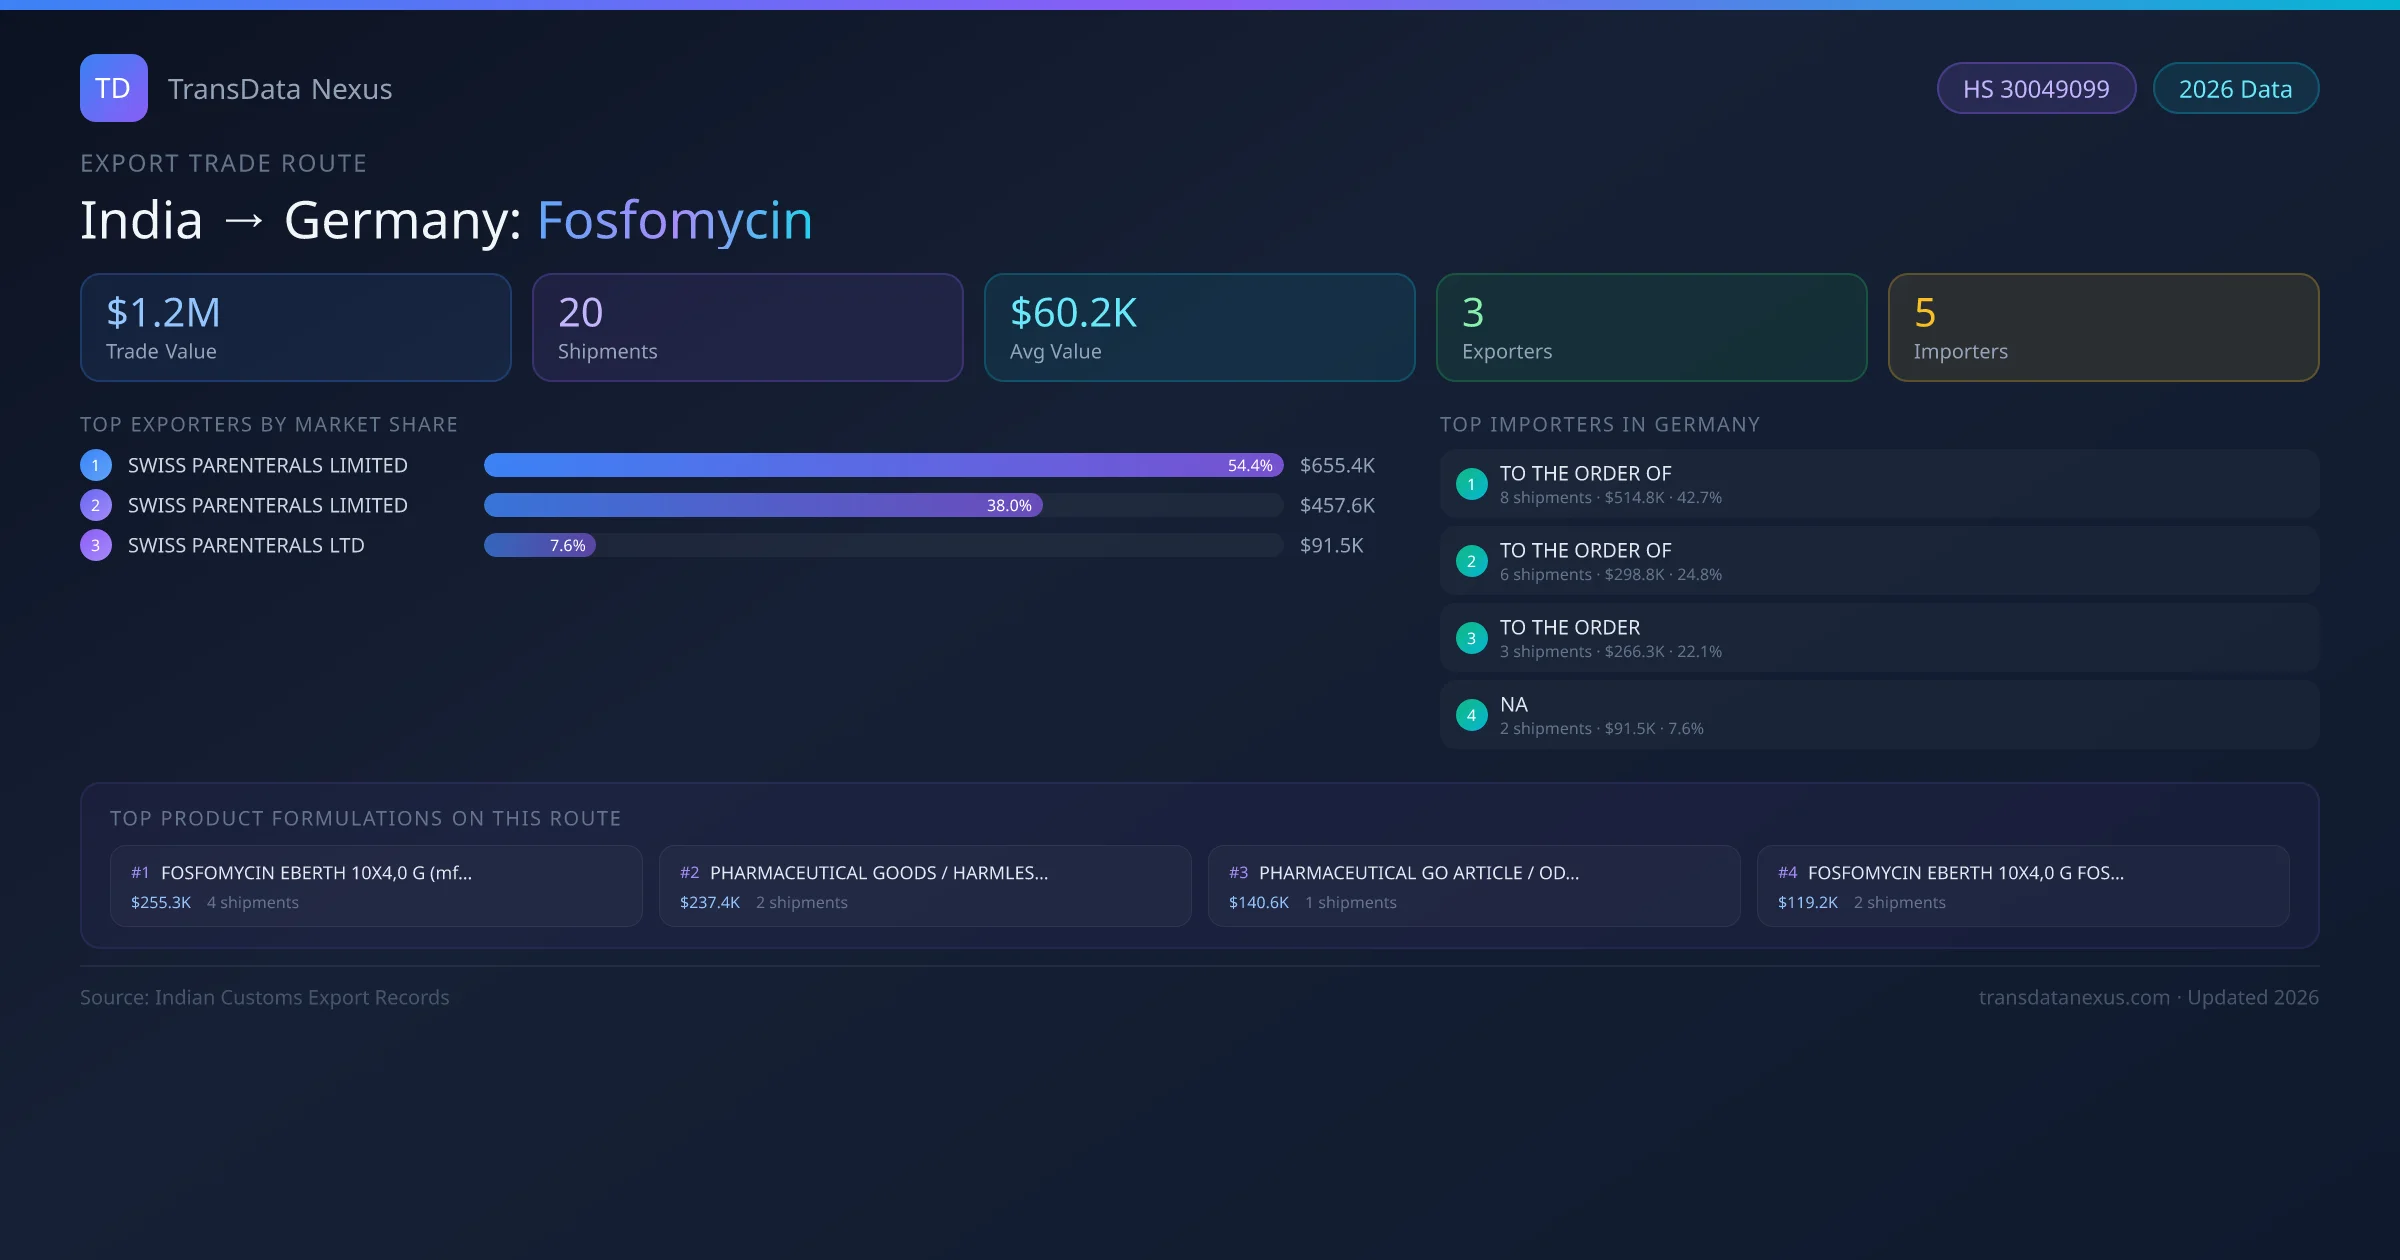
Task: Click the TD logo icon
Action: click(113, 88)
